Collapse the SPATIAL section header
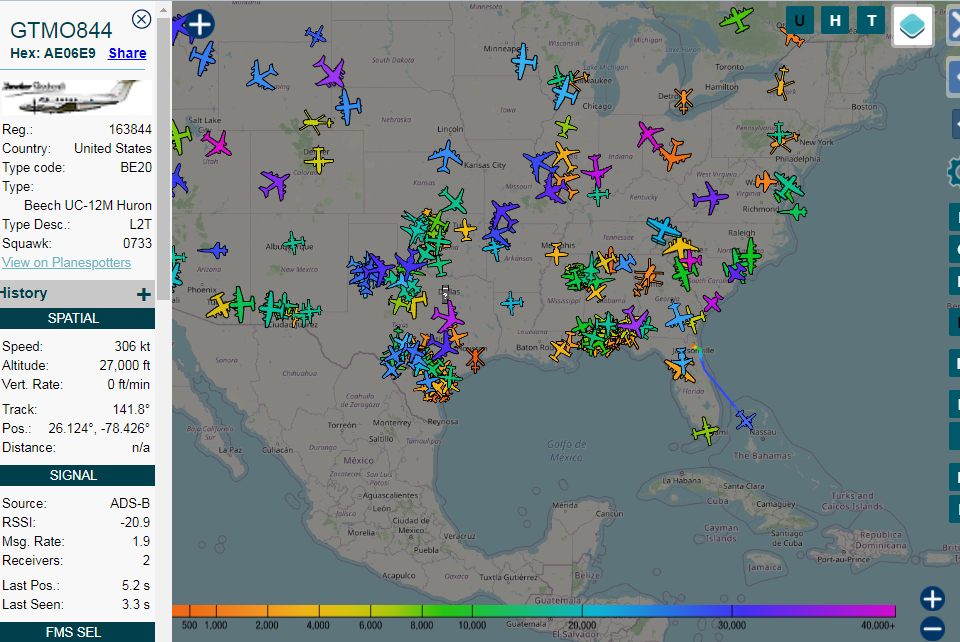Screen dimensions: 960x642 (x=73, y=318)
